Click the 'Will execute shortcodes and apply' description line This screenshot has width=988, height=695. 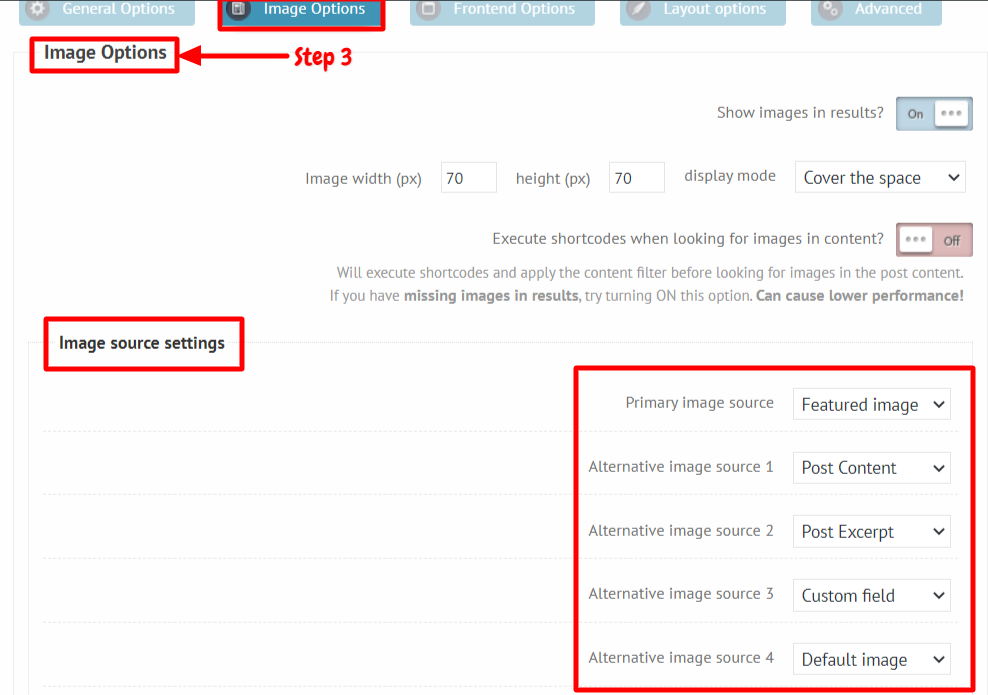pos(650,273)
